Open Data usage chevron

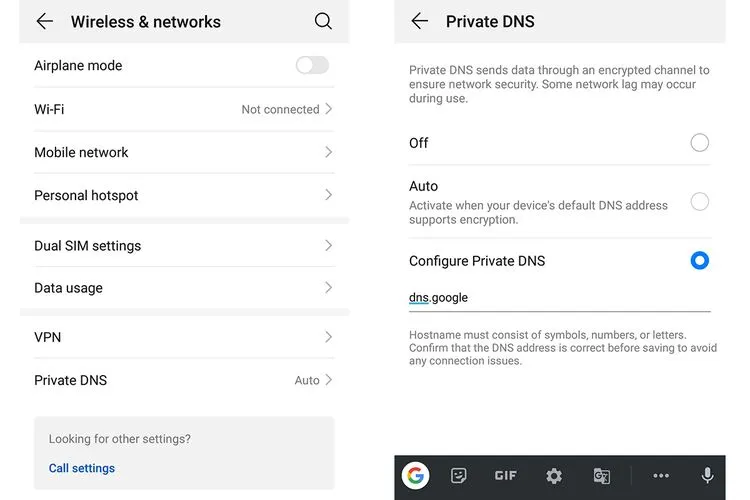329,288
